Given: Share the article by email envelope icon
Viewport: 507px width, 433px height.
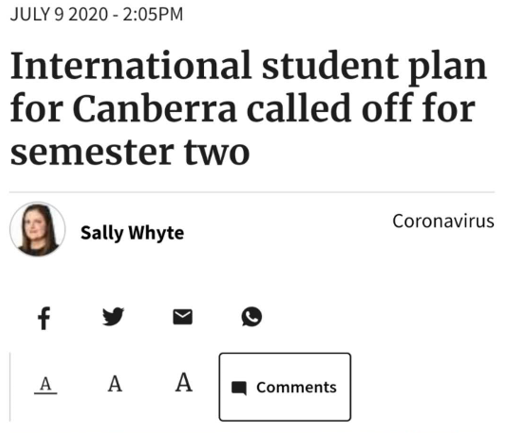Looking at the screenshot, I should (183, 317).
